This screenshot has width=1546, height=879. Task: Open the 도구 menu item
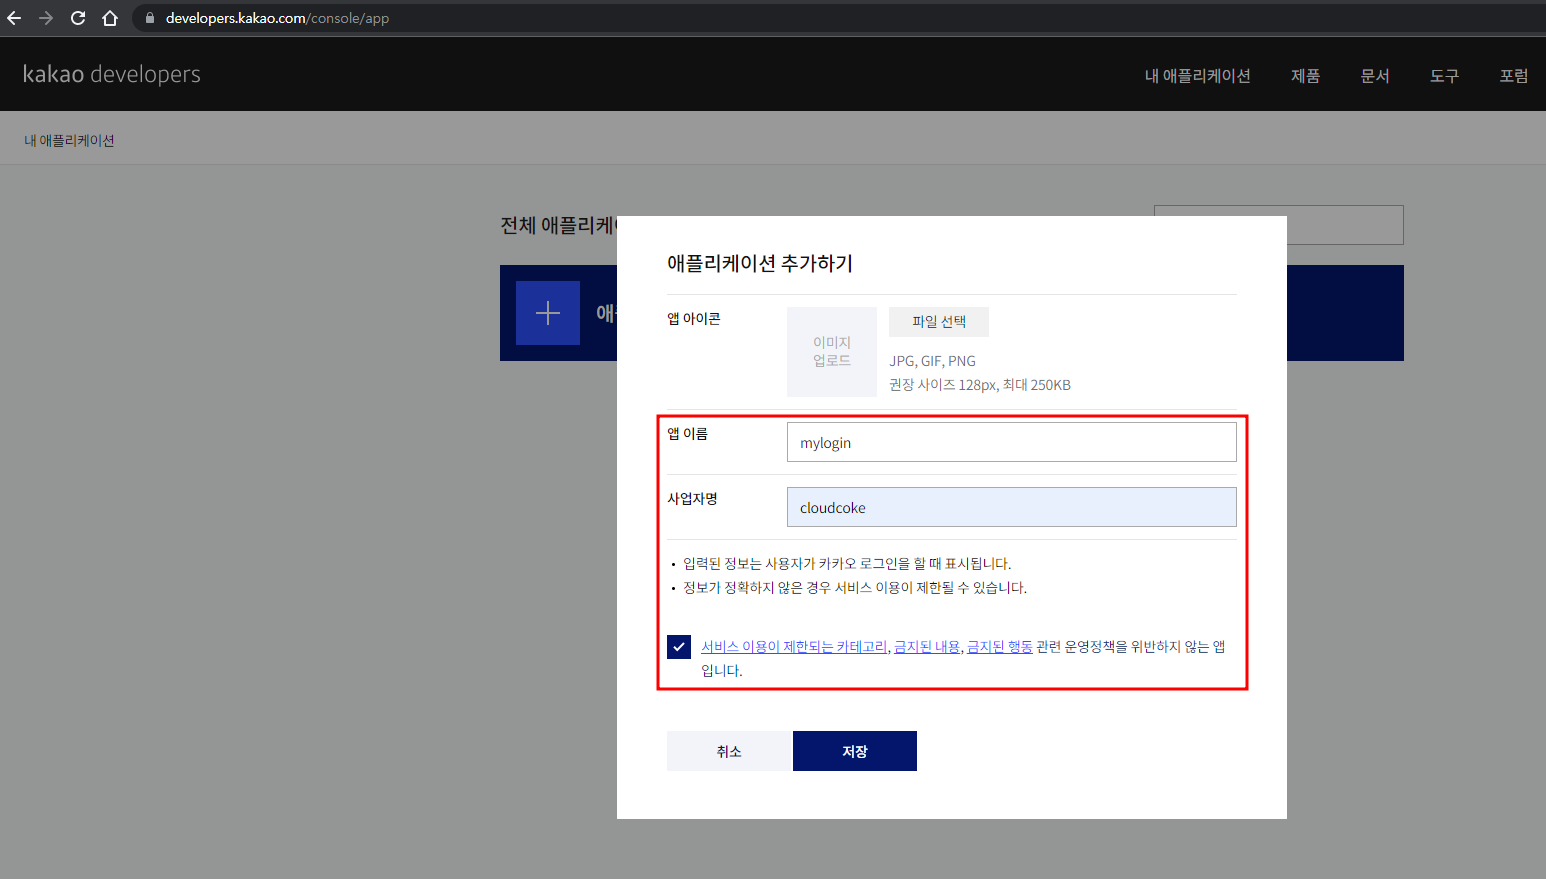click(x=1444, y=74)
